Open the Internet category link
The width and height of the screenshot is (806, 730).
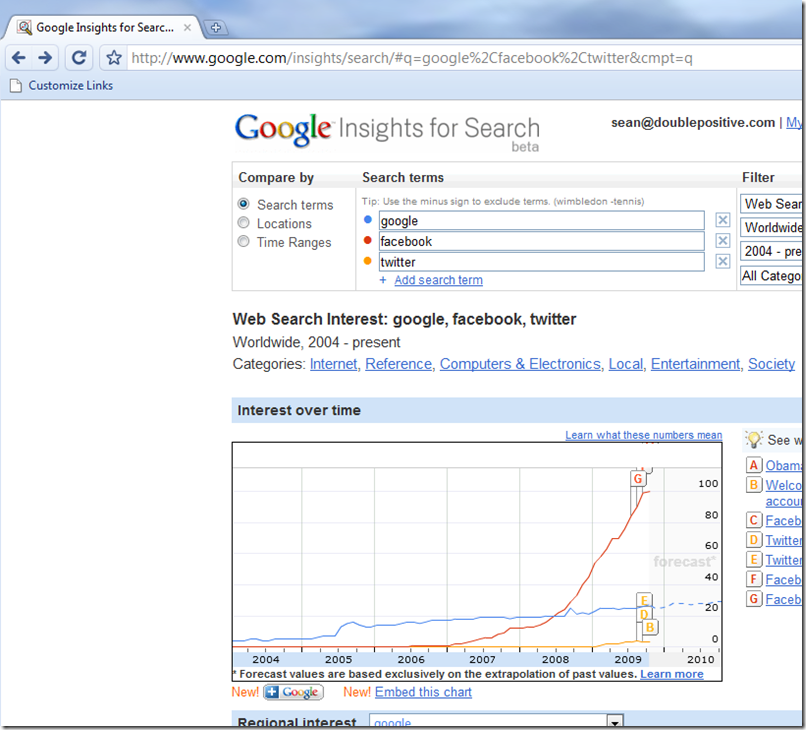pos(333,364)
